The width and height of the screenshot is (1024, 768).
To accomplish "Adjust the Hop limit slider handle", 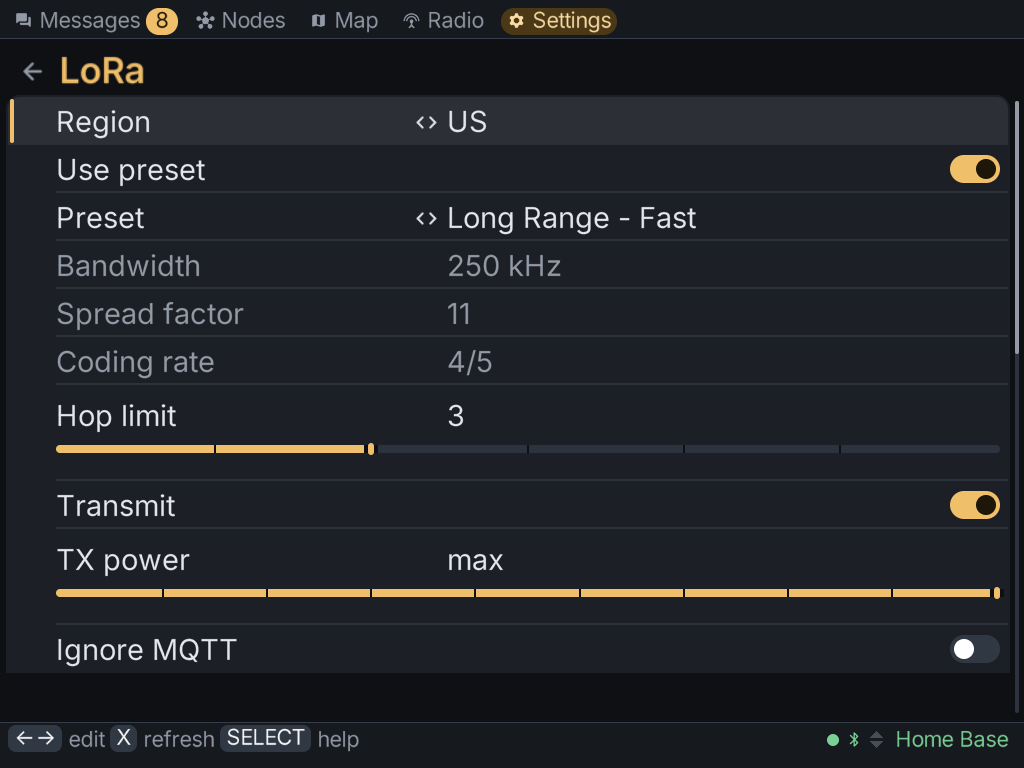I will point(371,449).
